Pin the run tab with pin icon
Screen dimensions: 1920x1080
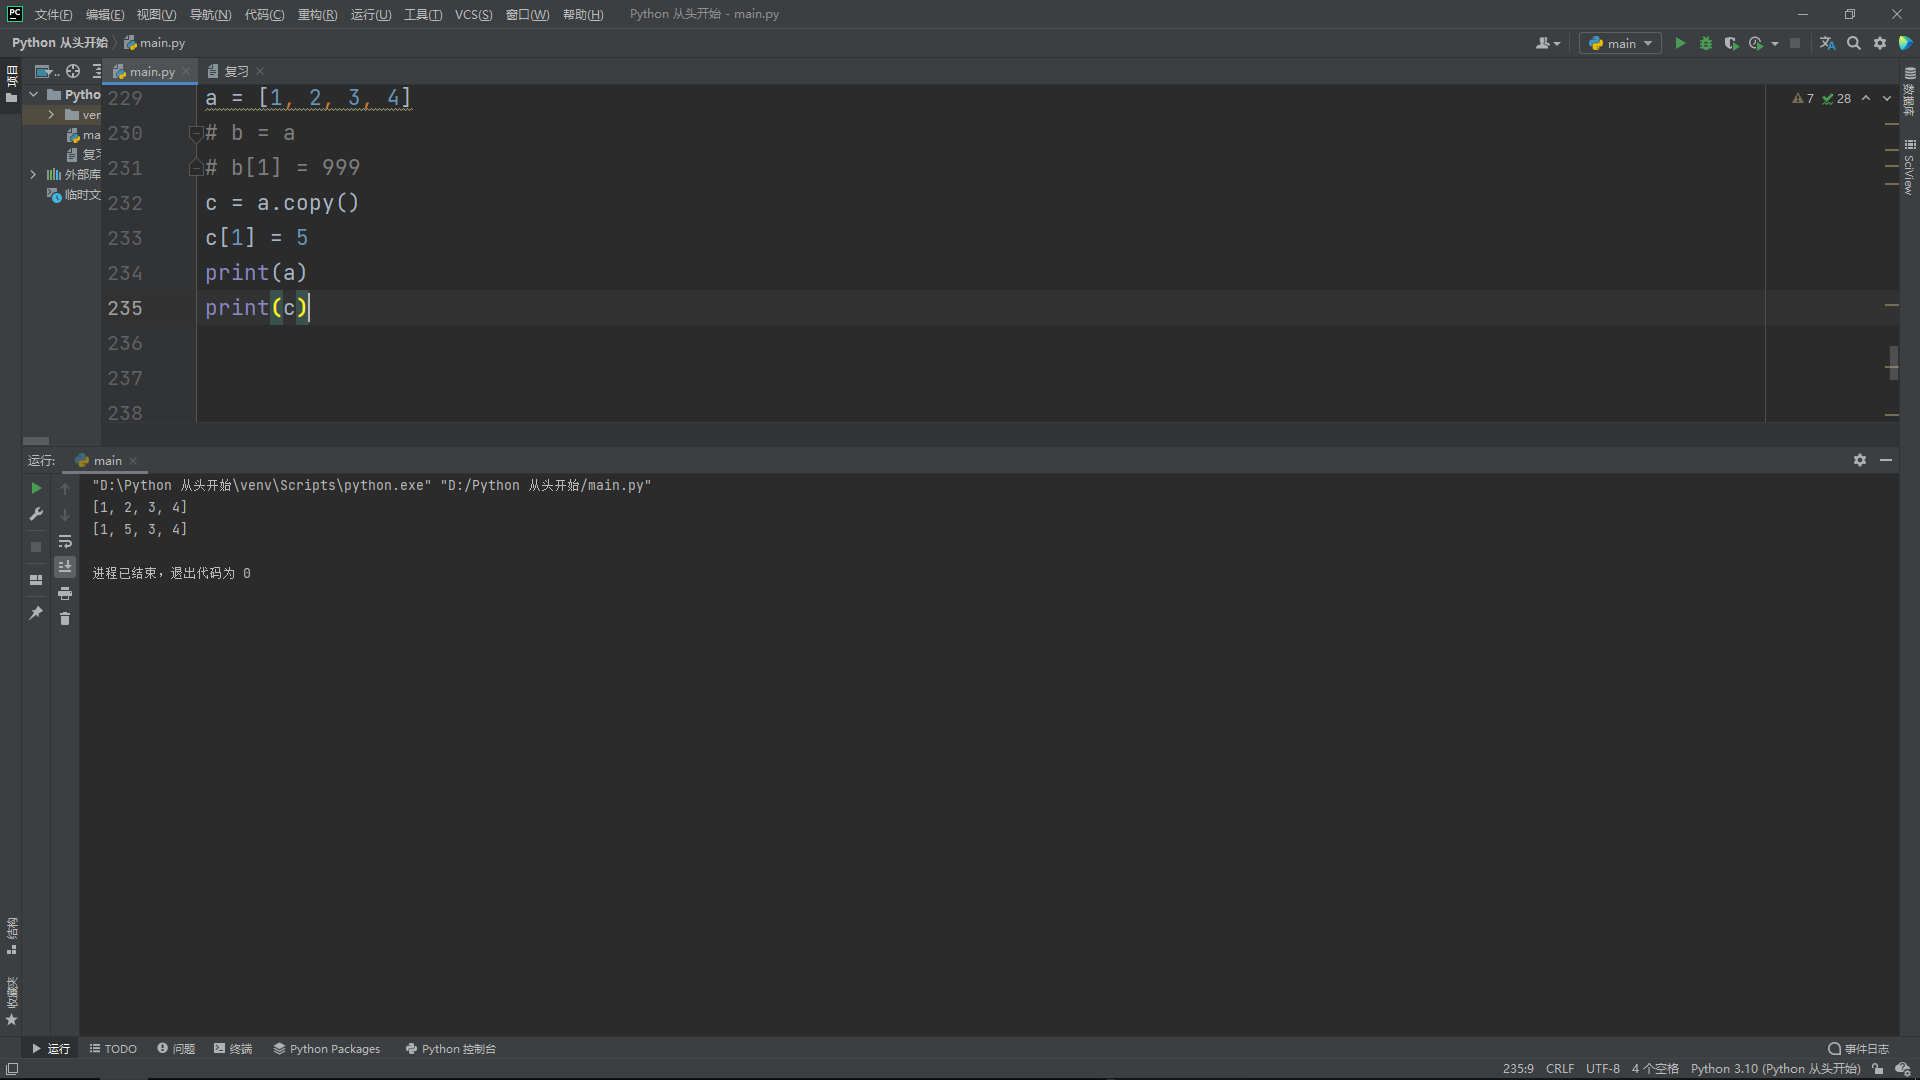36,613
